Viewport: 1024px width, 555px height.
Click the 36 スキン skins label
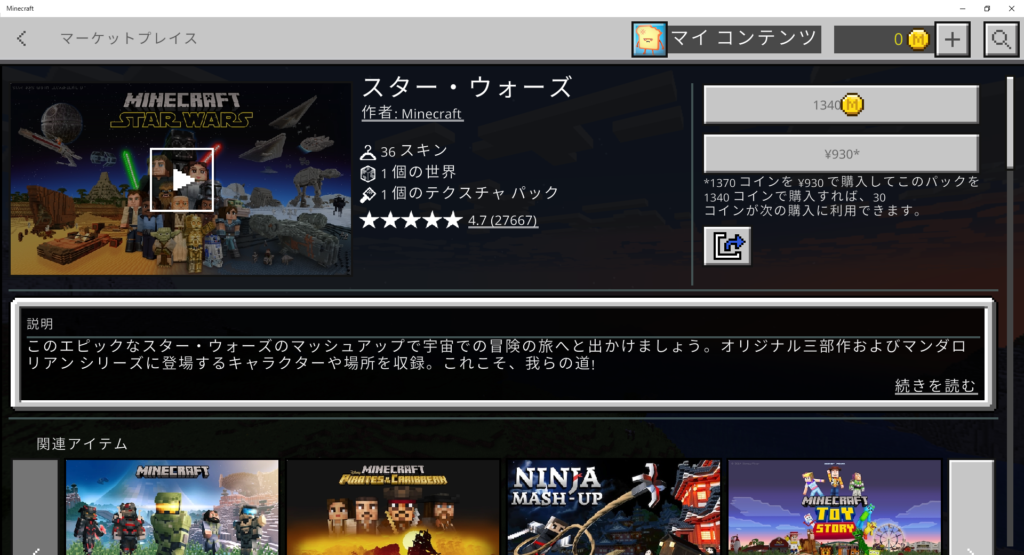[414, 151]
